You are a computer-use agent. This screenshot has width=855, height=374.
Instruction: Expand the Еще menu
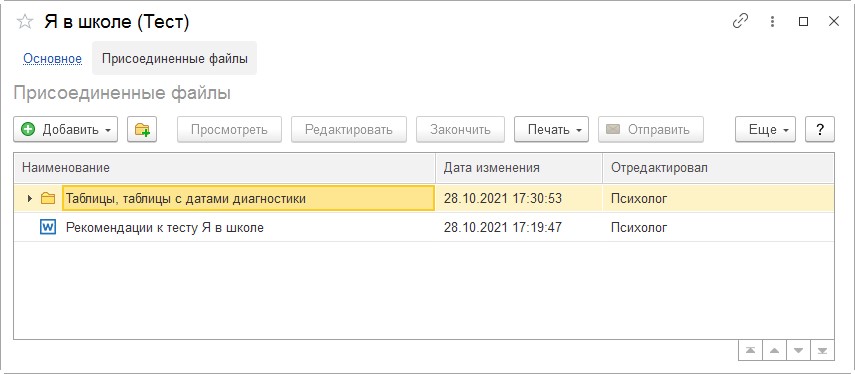(x=766, y=129)
